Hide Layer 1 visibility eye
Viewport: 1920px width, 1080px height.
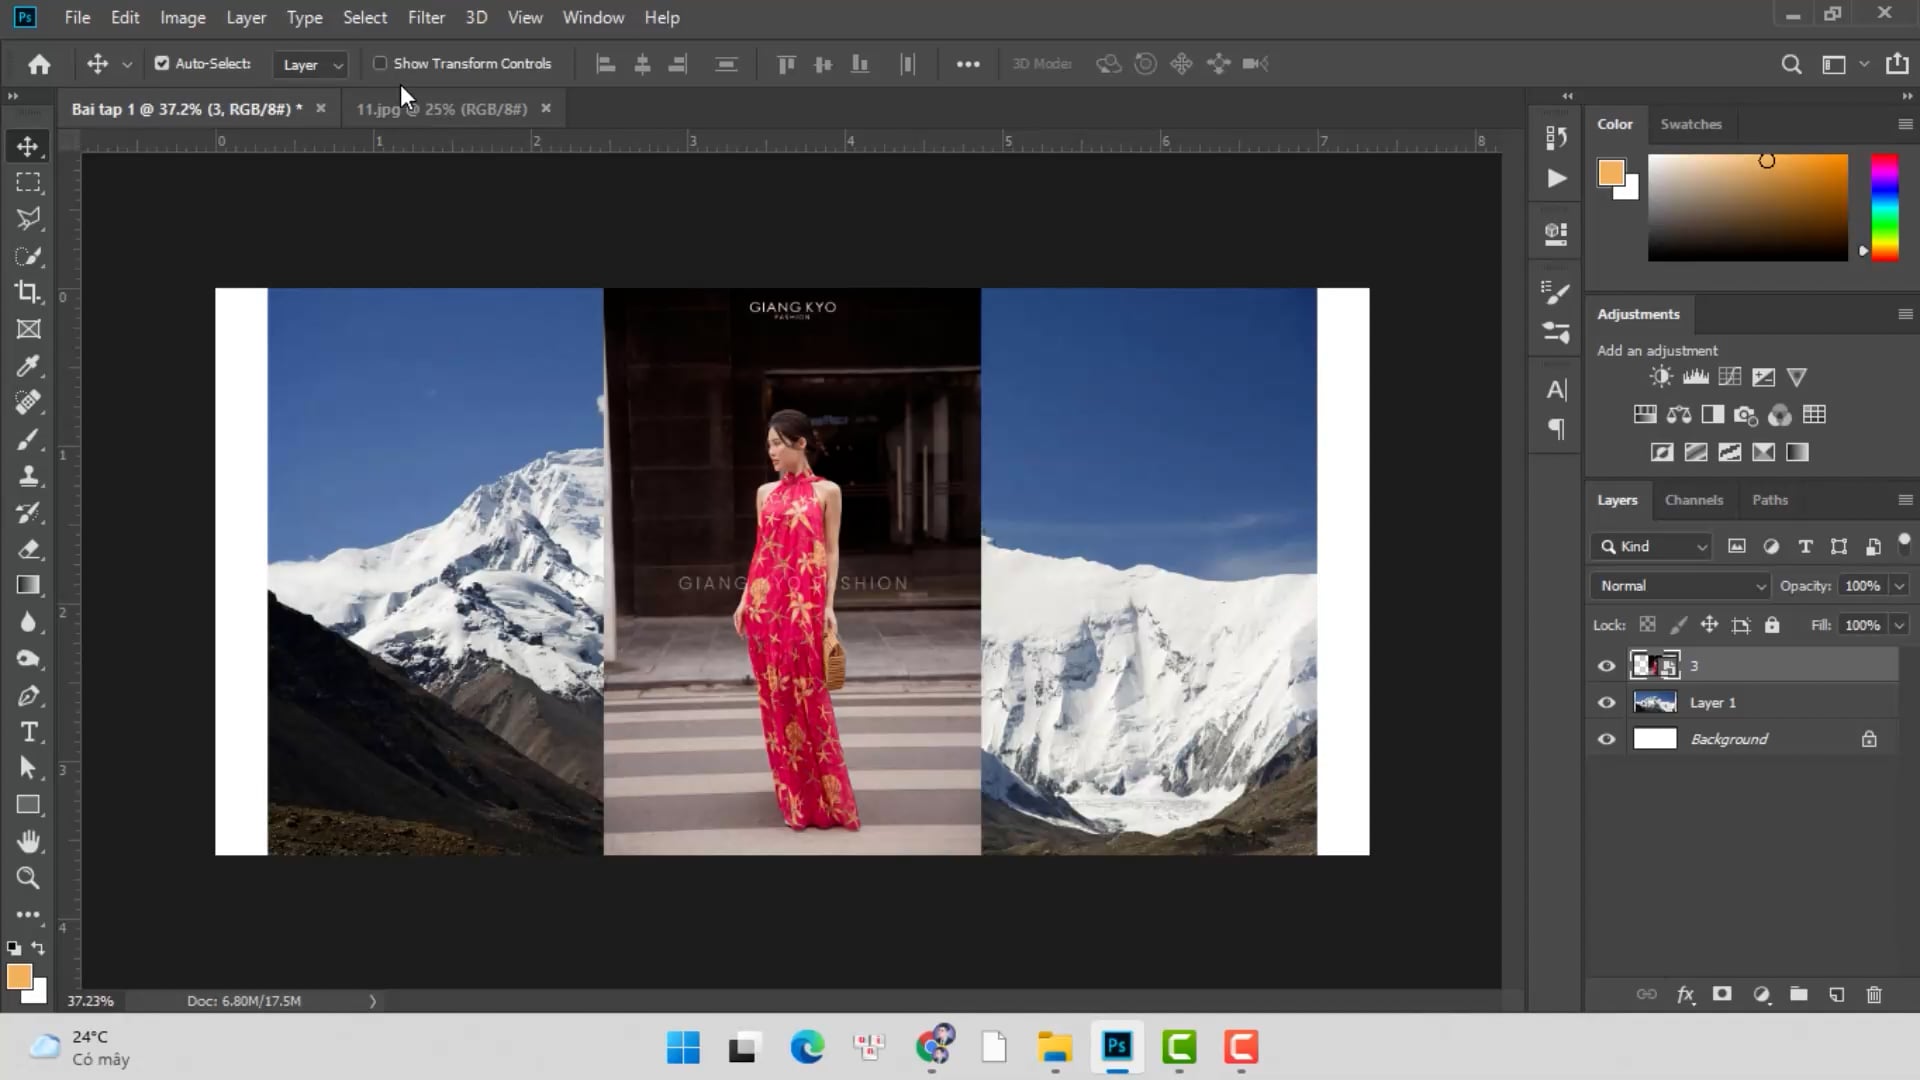(1607, 703)
